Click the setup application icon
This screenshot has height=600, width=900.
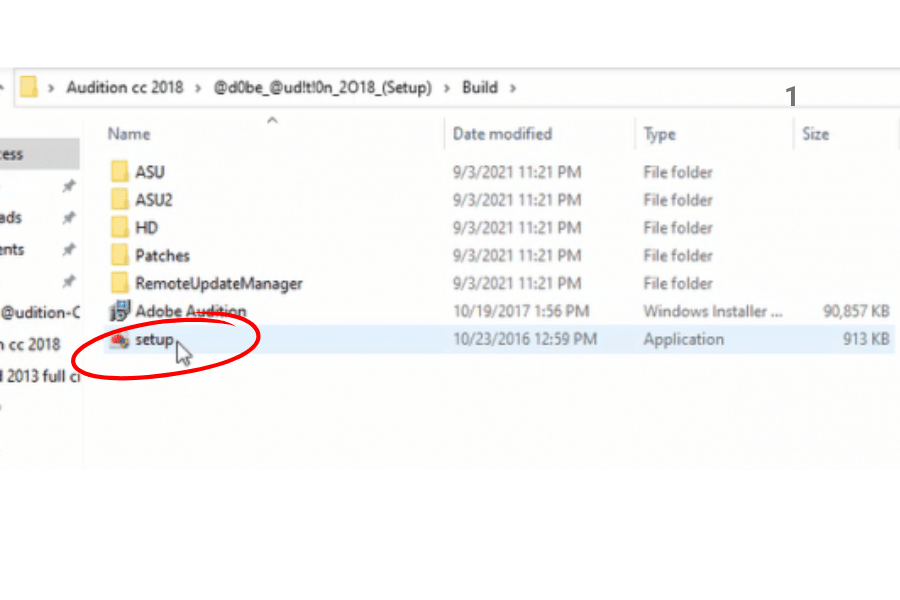pos(120,340)
